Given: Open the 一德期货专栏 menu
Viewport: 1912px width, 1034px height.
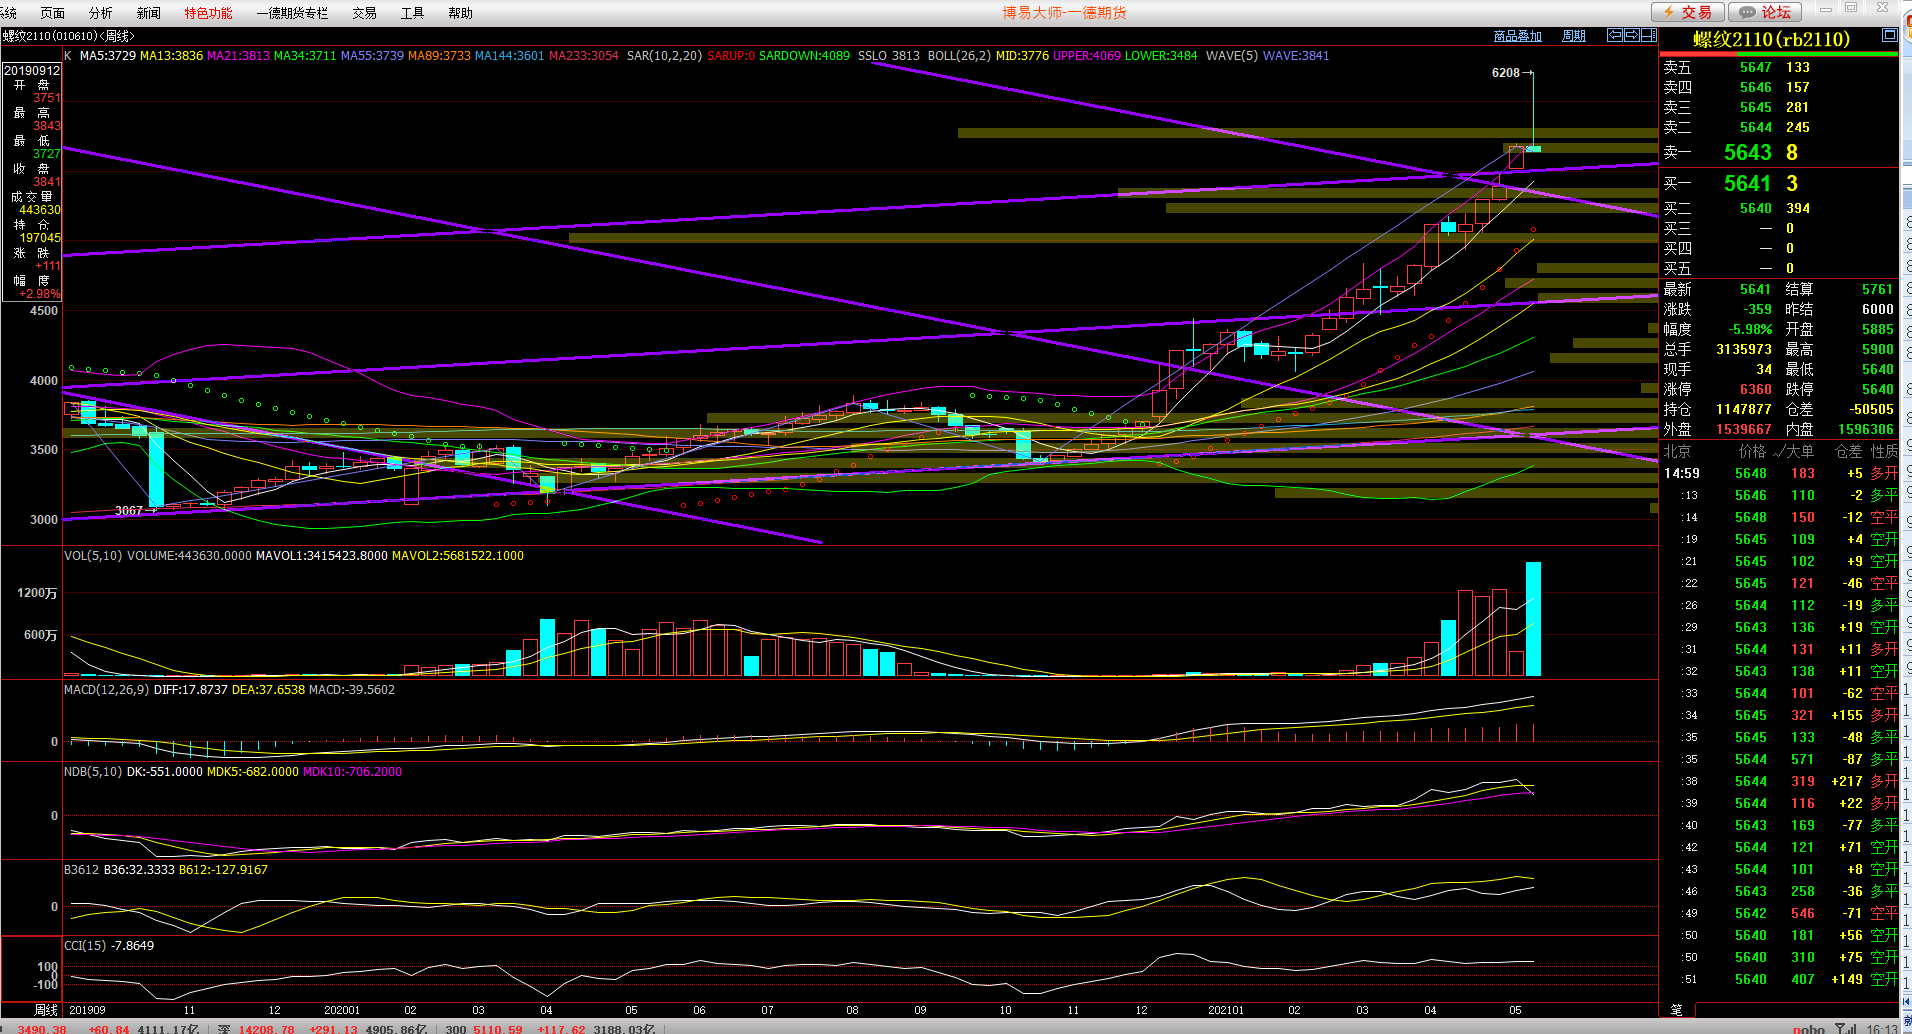Looking at the screenshot, I should 292,13.
